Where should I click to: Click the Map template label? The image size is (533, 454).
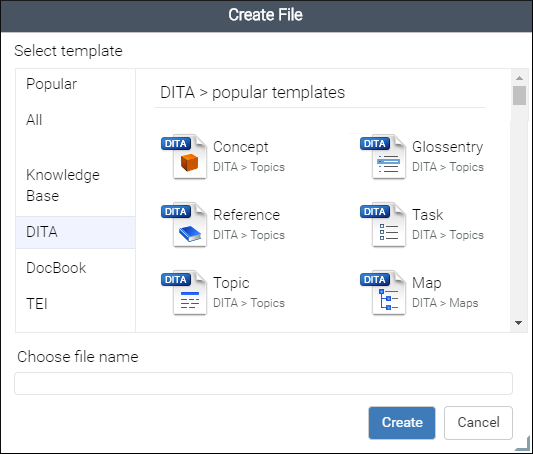click(427, 283)
